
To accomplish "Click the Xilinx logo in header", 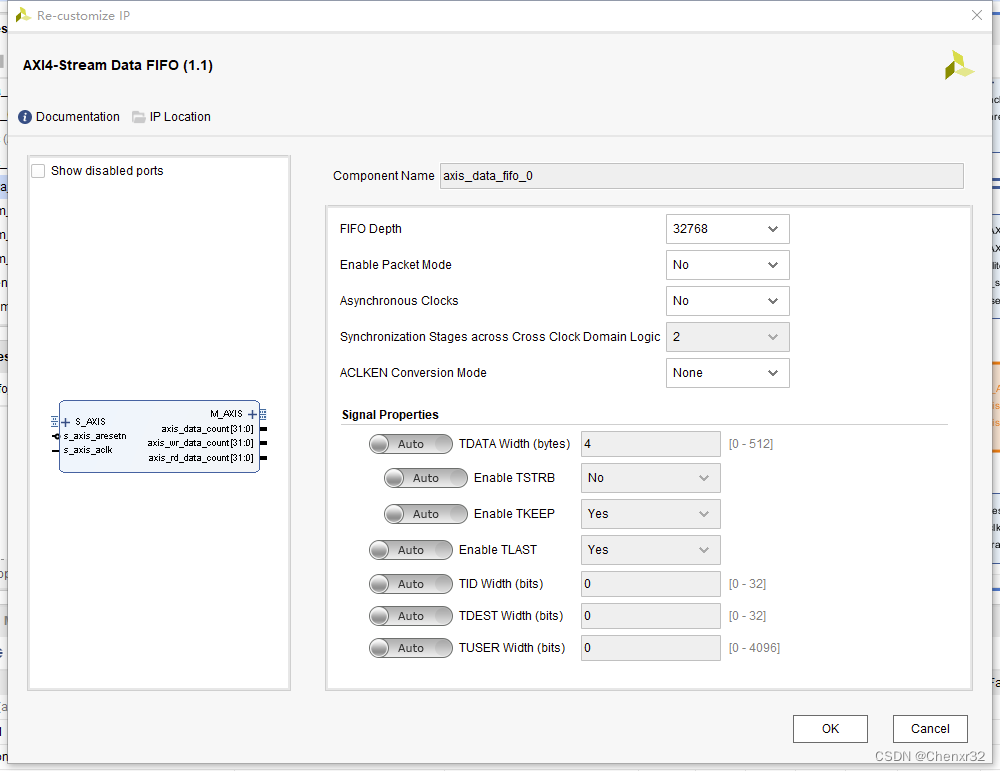I will (959, 65).
